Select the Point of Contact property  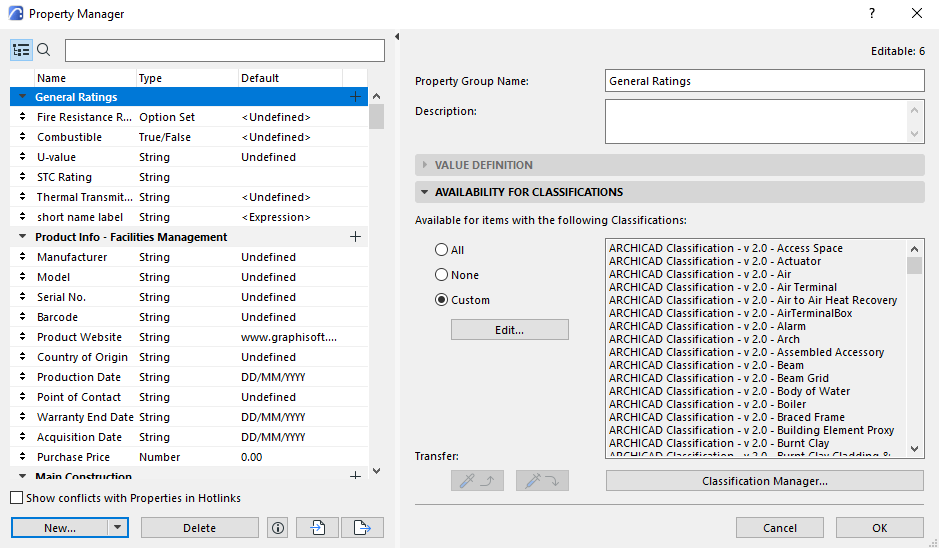[189, 397]
